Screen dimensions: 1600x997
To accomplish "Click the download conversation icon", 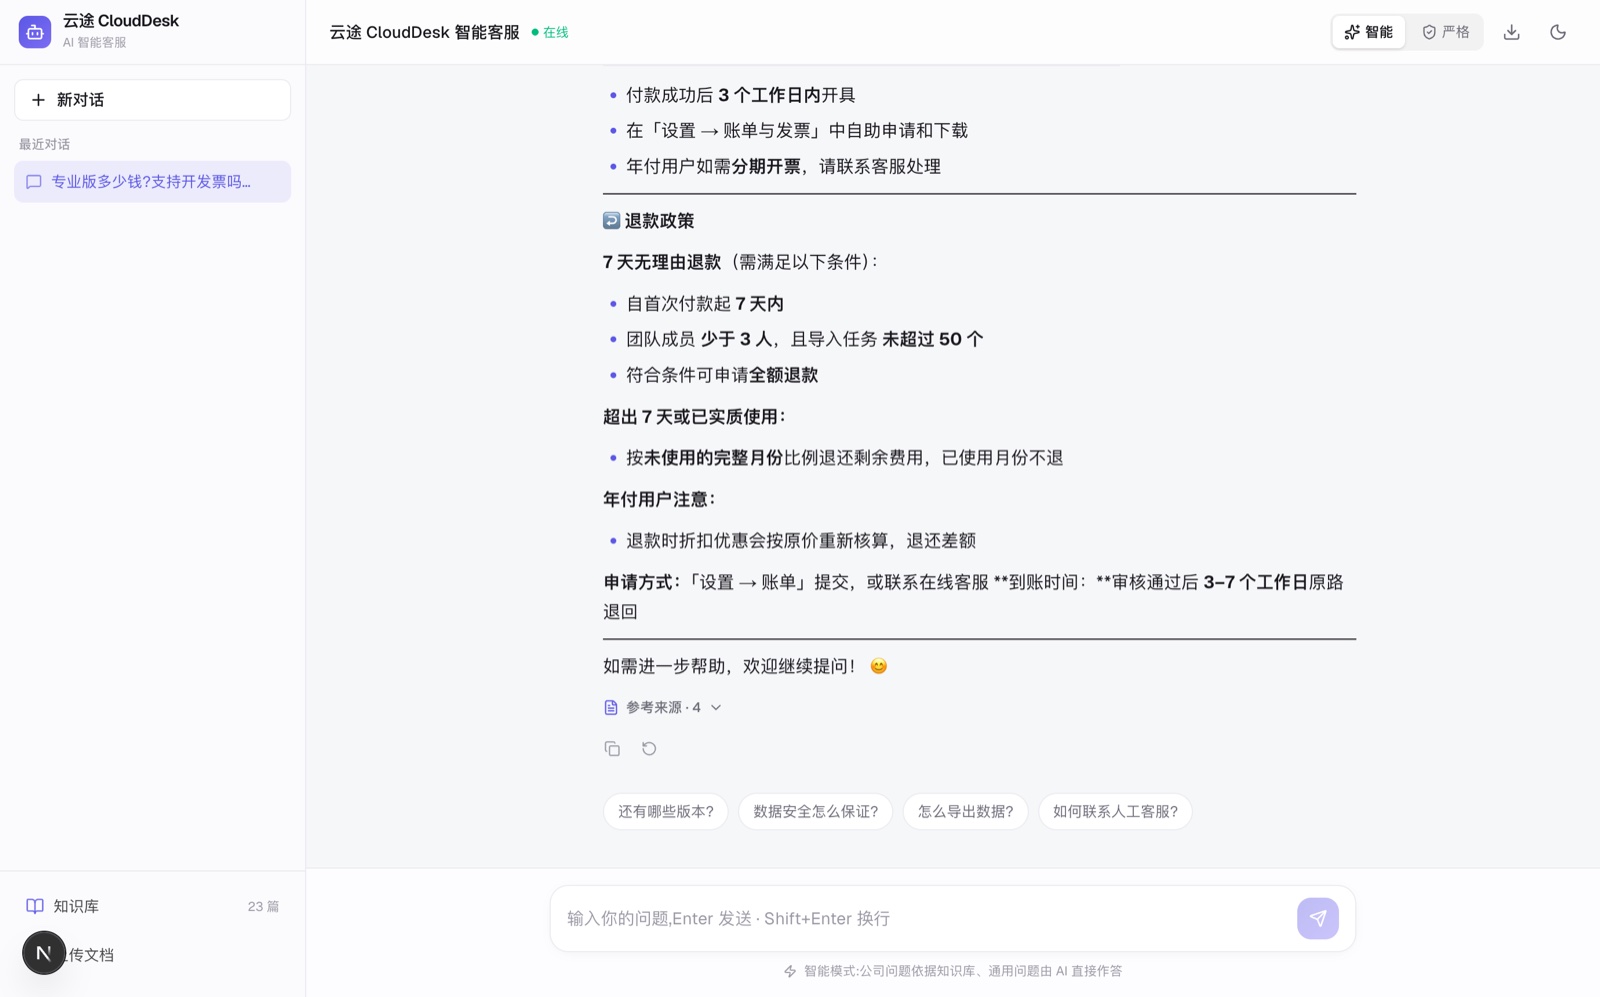I will 1512,32.
